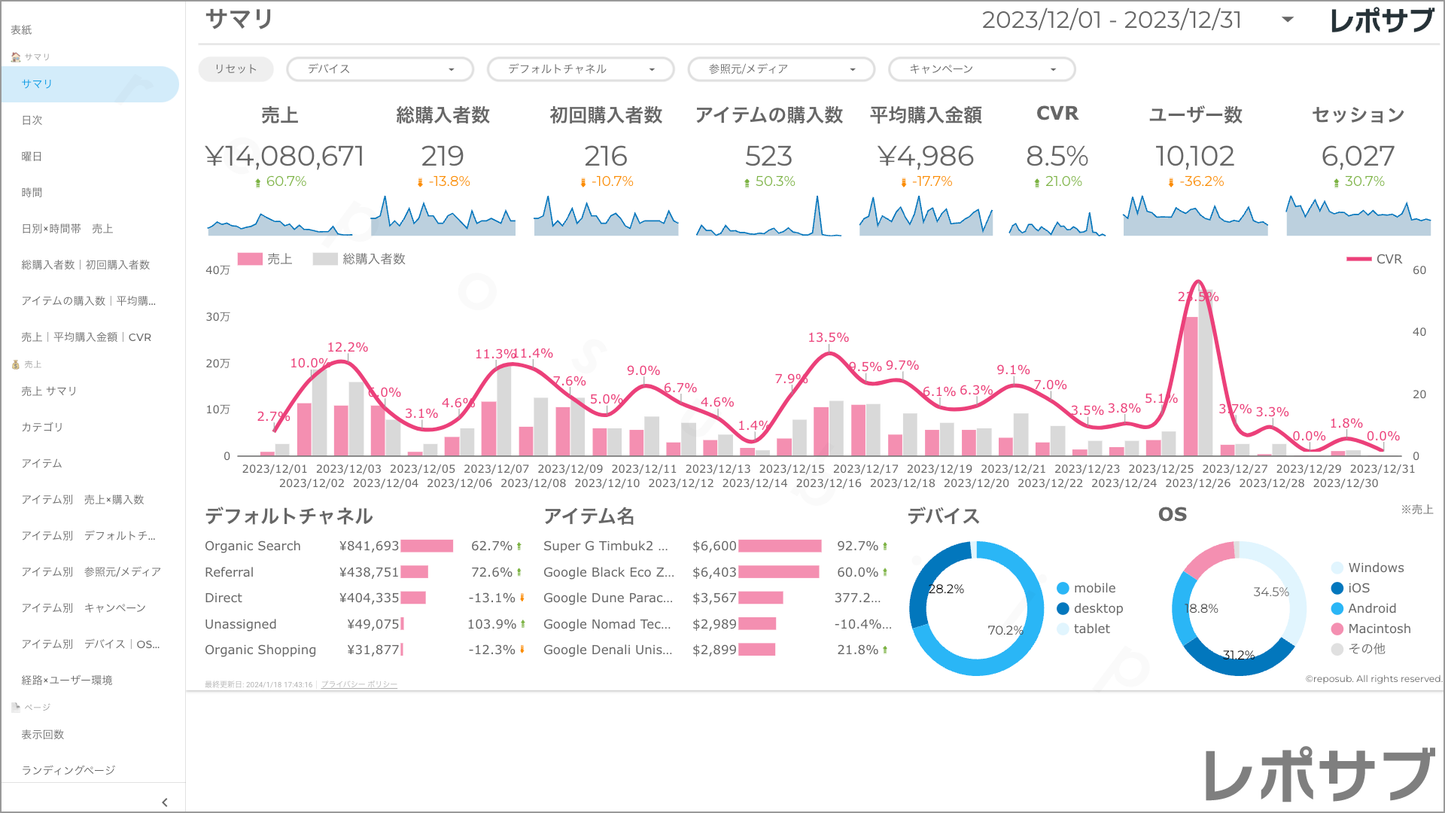Click the orange down arrow under ユーザー数
Viewport: 1445px width, 813px height.
1171,183
